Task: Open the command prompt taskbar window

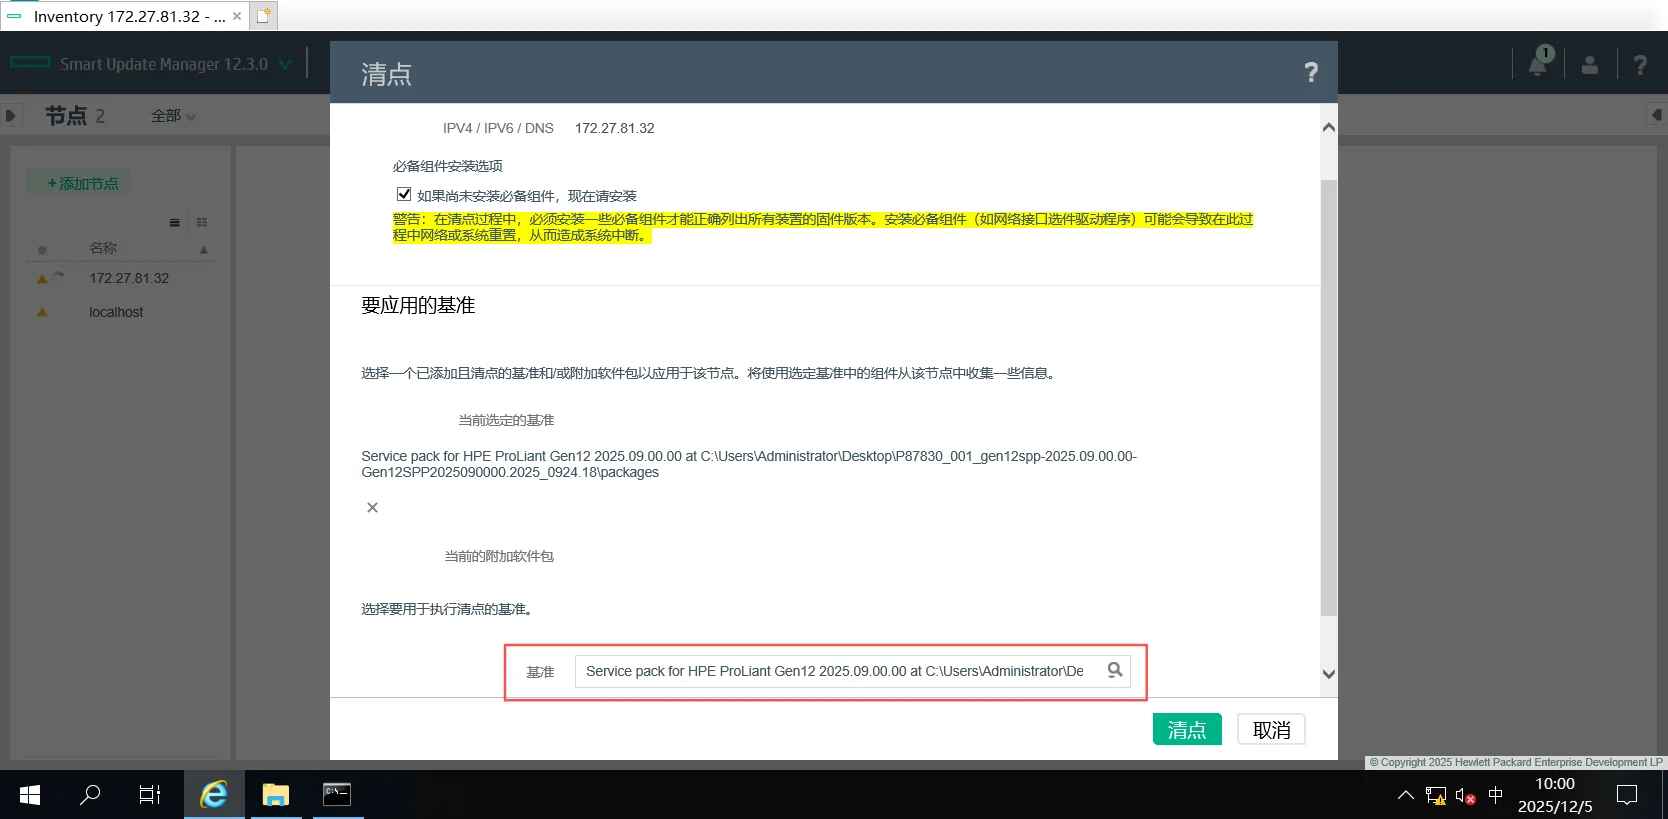Action: pos(337,795)
